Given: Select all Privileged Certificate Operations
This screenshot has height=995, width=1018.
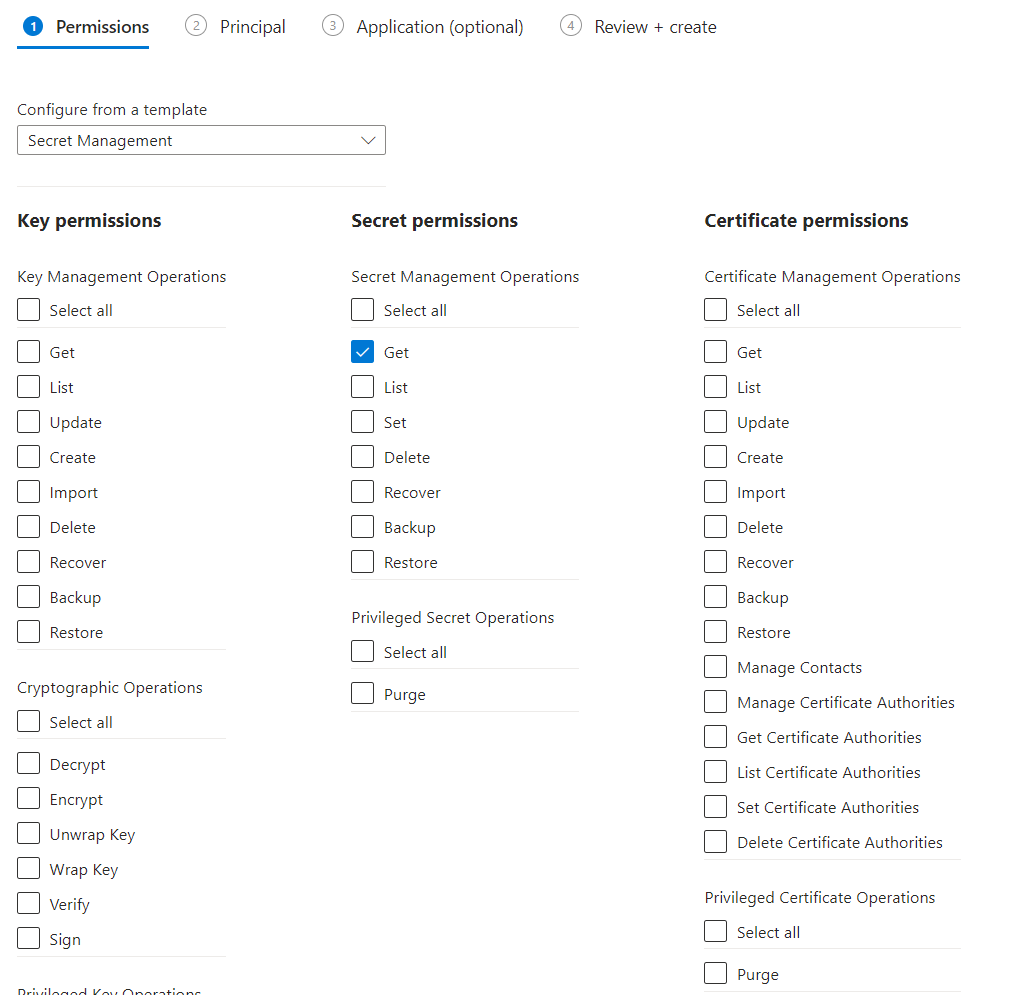Looking at the screenshot, I should click(x=716, y=932).
